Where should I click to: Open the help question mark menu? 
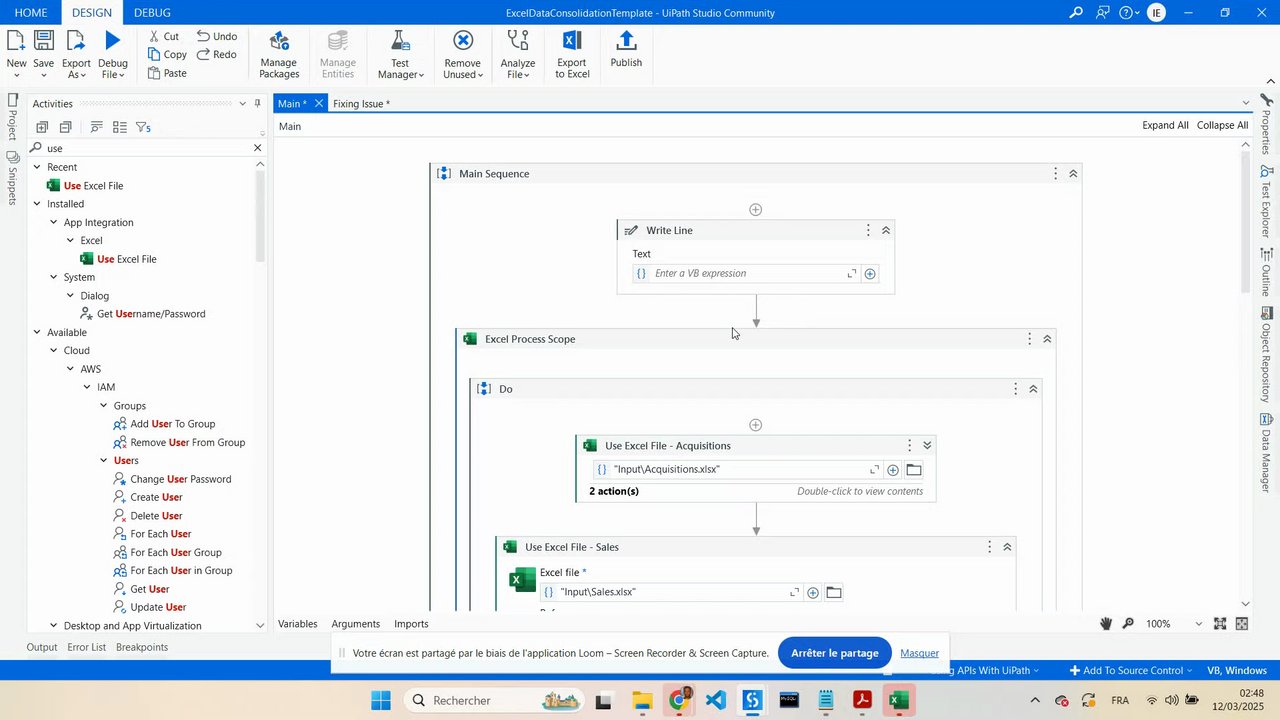pos(1129,13)
